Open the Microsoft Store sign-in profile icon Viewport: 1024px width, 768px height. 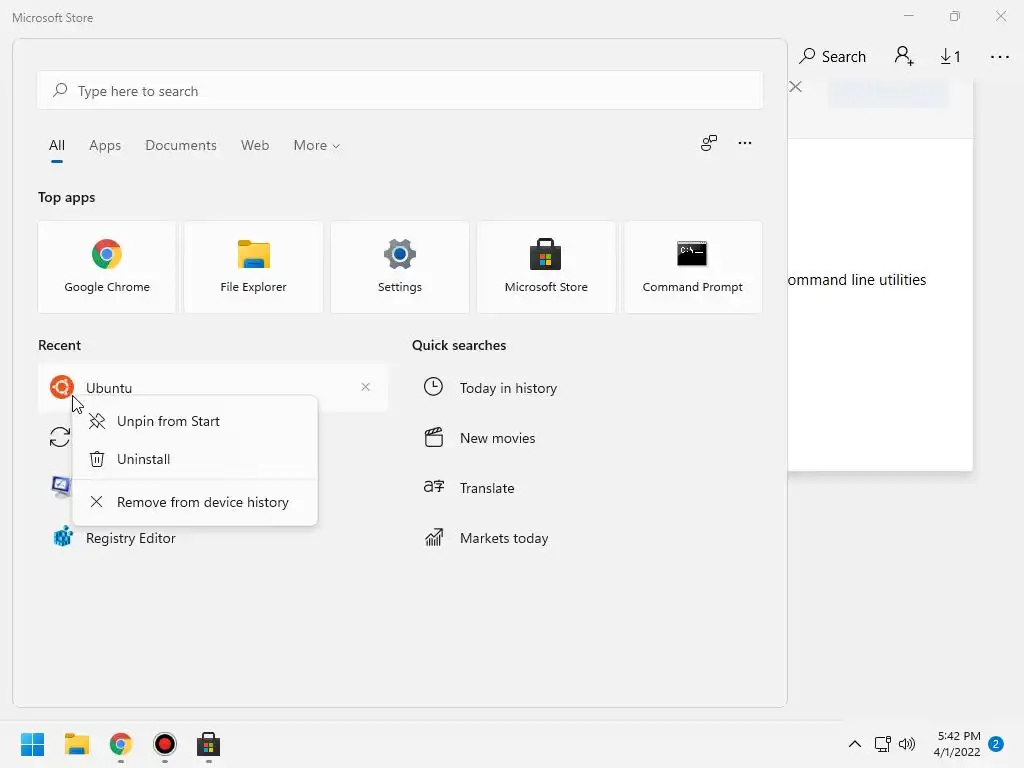(x=904, y=57)
